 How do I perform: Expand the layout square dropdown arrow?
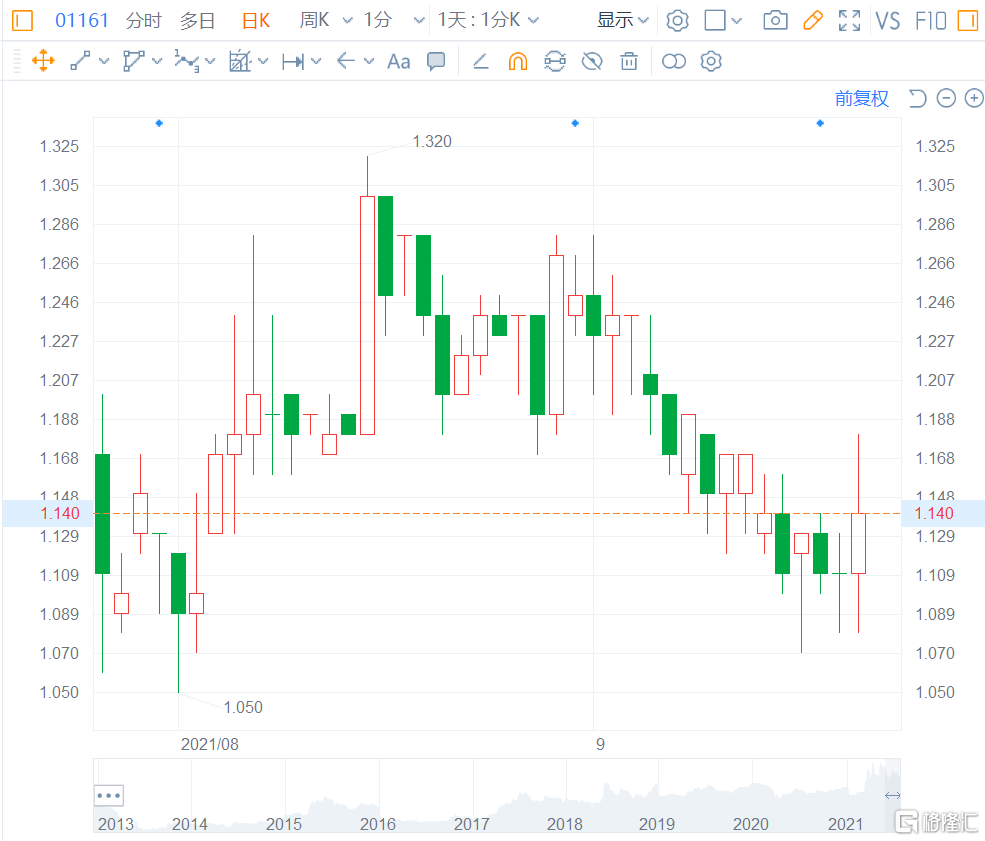tap(737, 21)
